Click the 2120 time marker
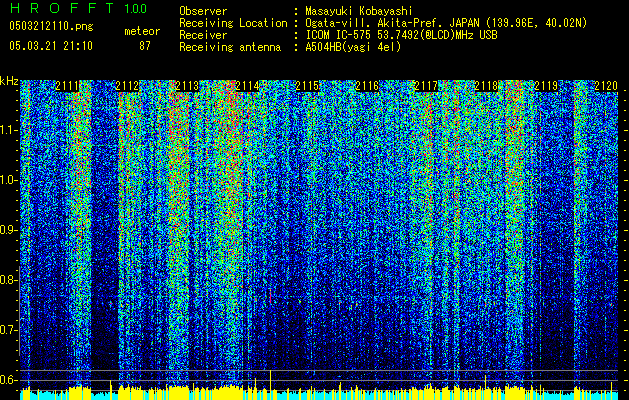Viewport: 629px width, 400px height. coord(606,86)
